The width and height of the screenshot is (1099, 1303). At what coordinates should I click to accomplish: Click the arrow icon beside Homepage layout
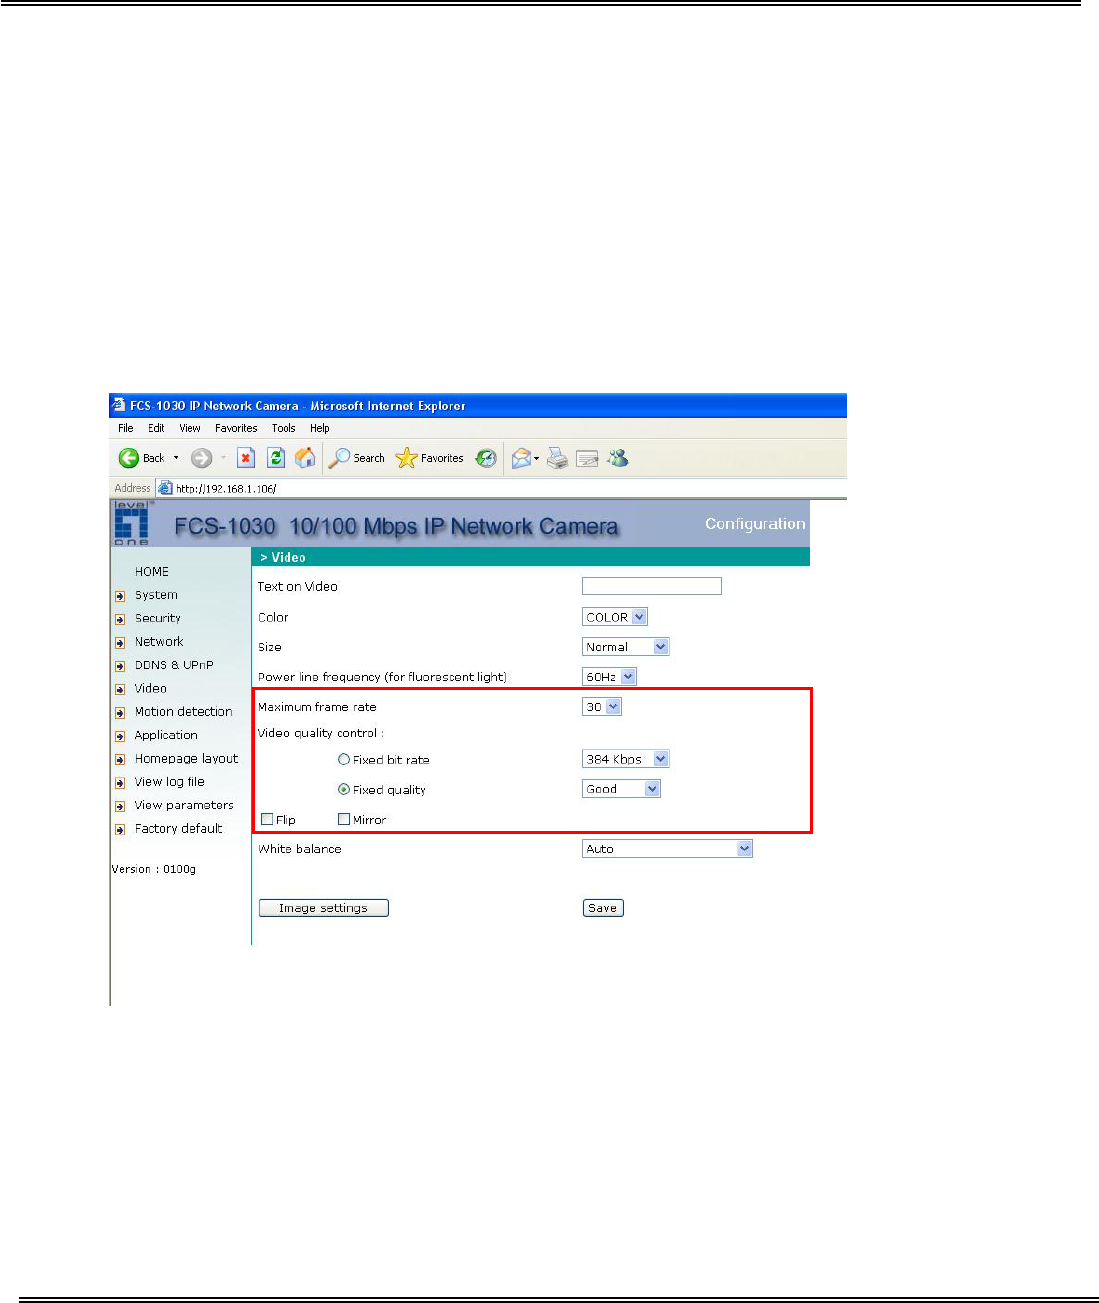[120, 760]
